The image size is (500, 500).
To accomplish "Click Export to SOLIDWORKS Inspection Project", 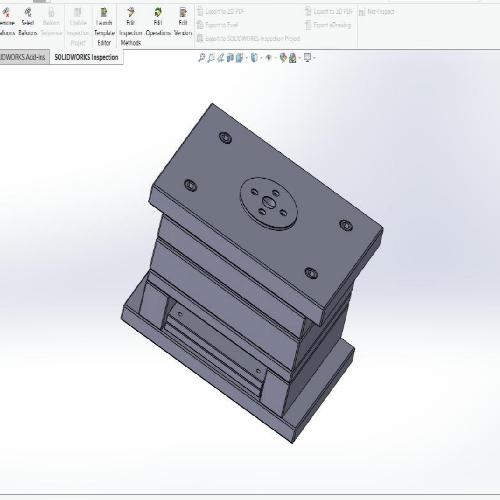I will click(248, 39).
